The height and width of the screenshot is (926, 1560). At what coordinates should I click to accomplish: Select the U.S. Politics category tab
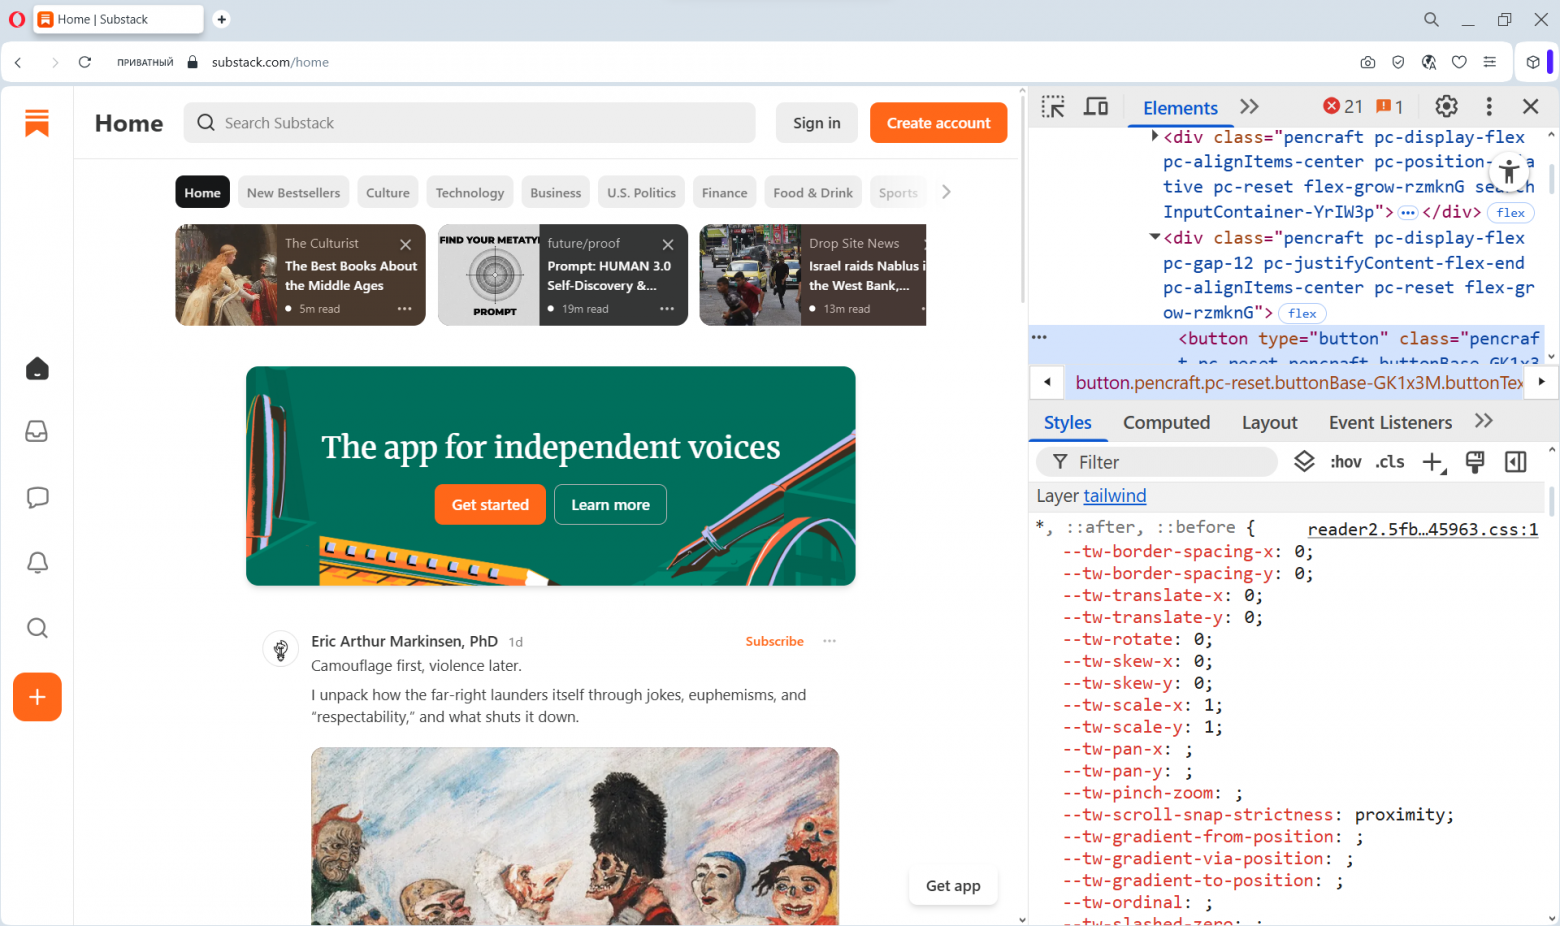(x=640, y=192)
